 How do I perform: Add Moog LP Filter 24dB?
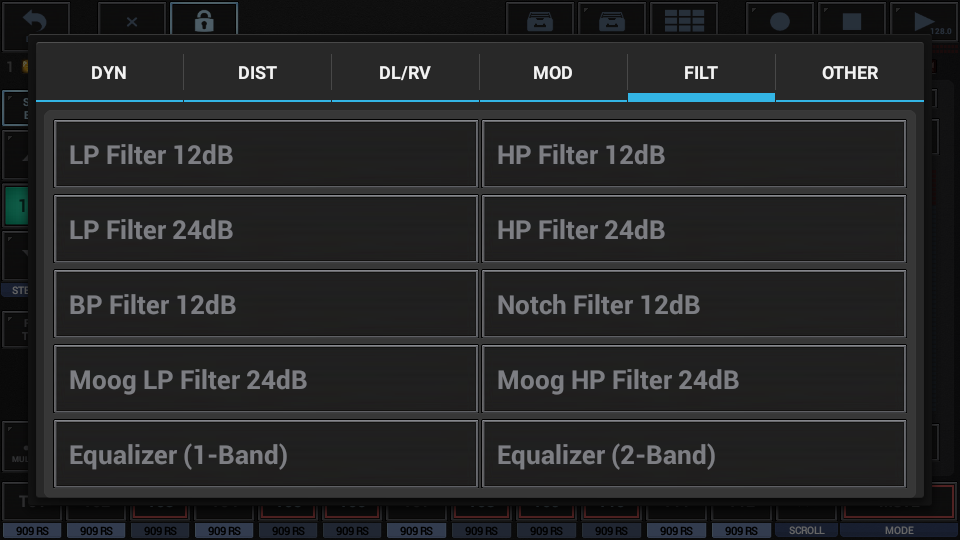266,379
